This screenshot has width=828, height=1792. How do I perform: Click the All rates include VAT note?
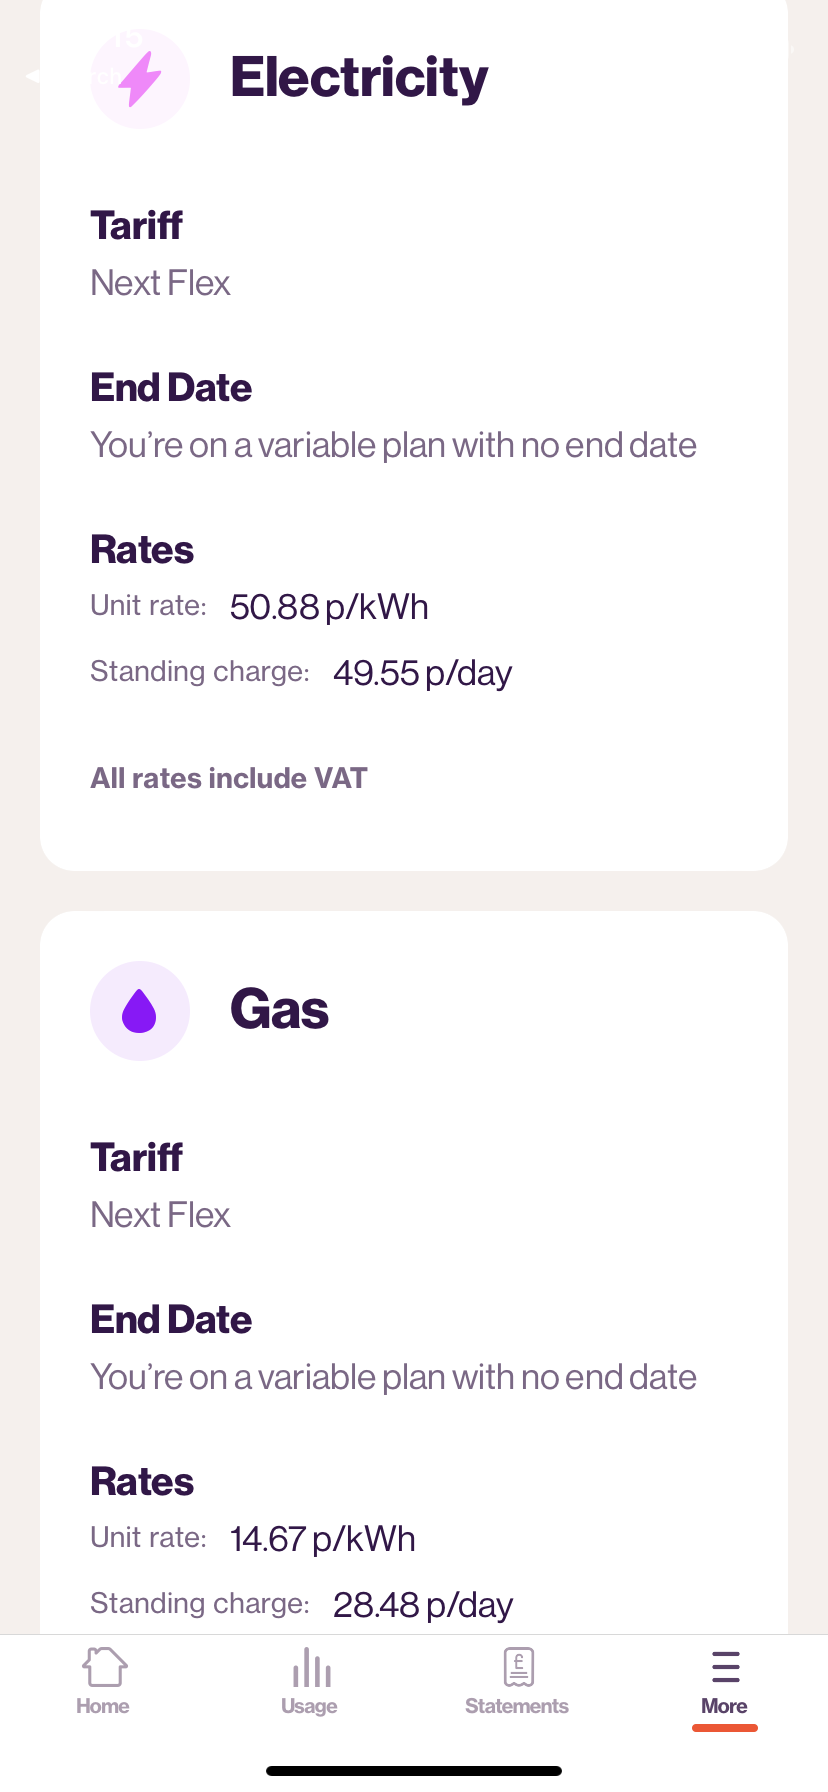click(229, 778)
